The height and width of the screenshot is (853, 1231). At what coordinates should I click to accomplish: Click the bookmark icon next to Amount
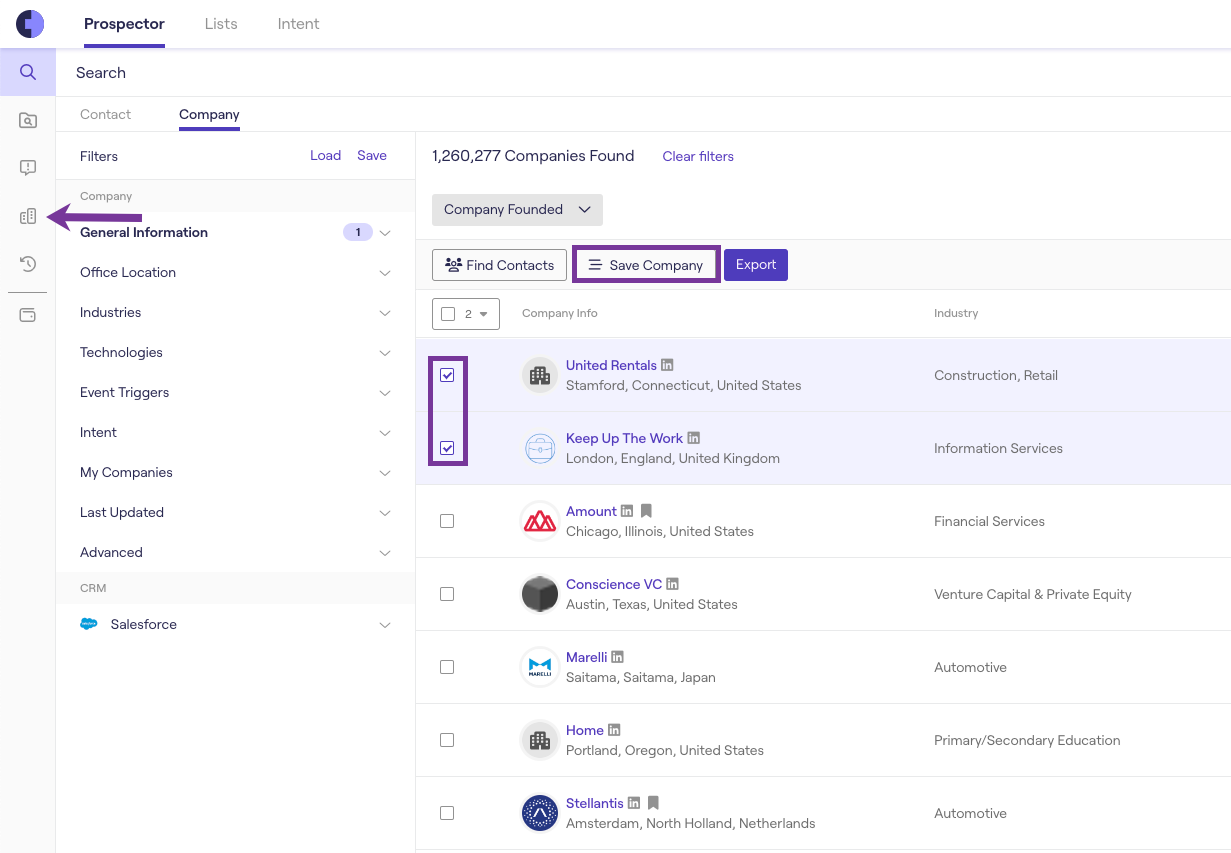tap(646, 512)
